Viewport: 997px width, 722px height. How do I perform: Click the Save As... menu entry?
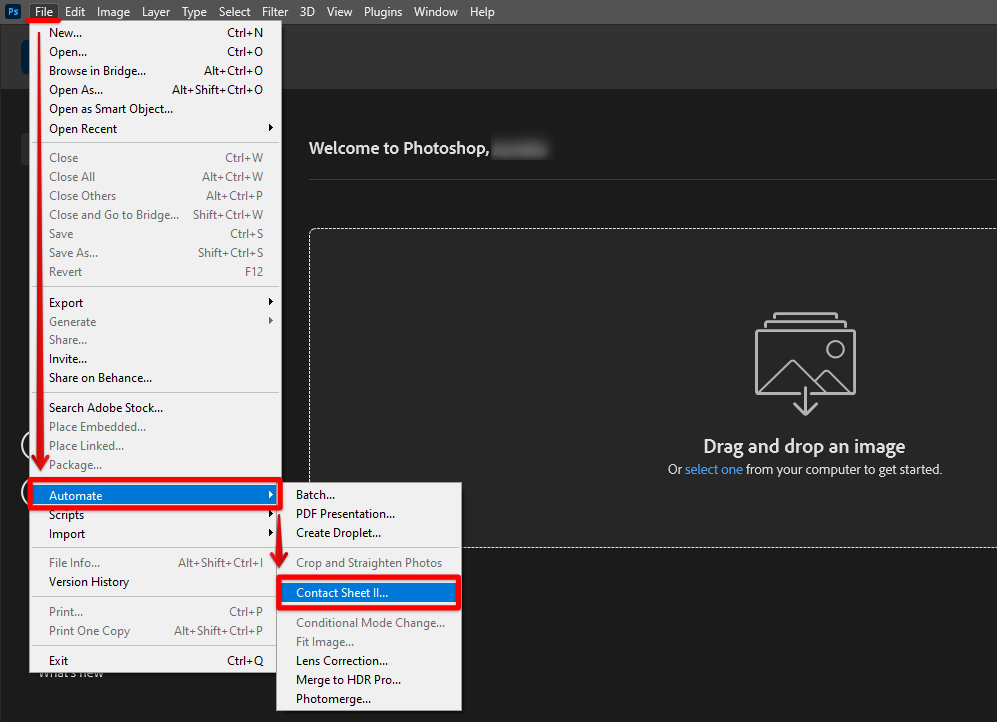tap(156, 253)
